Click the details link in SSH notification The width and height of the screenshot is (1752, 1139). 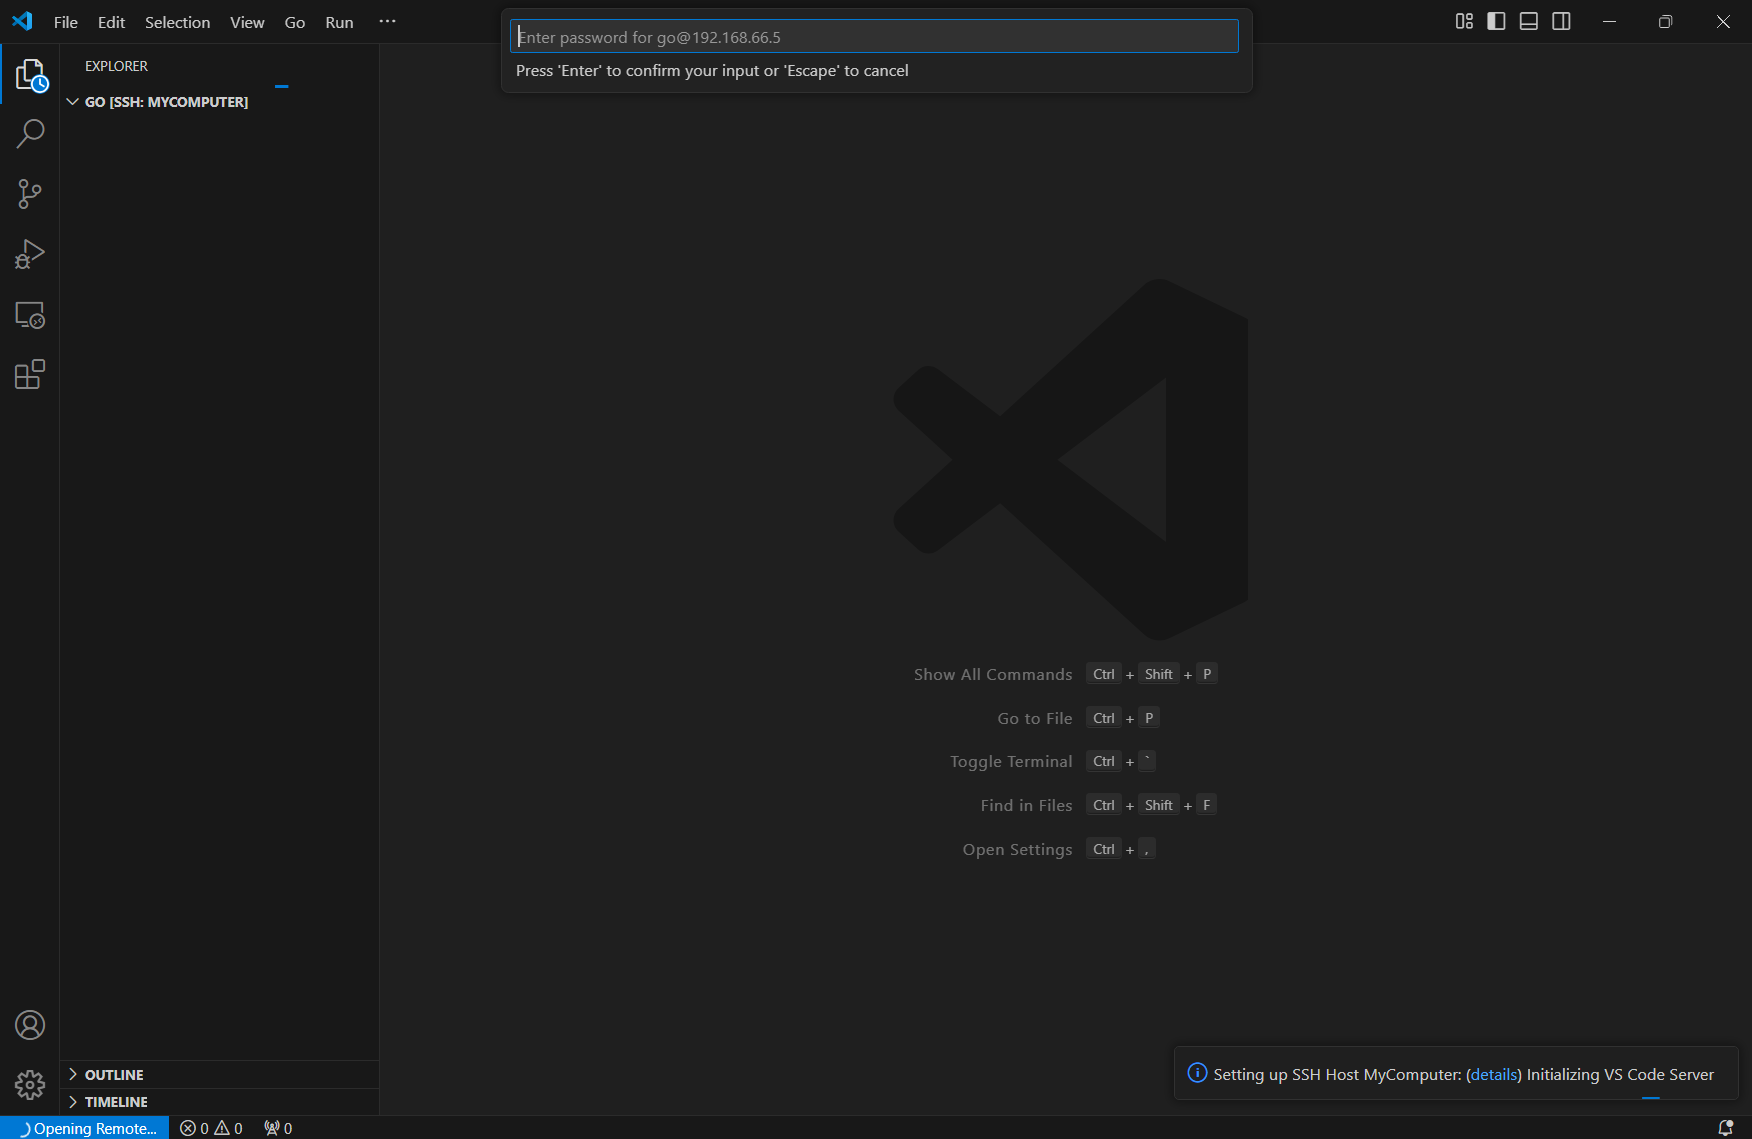pyautogui.click(x=1494, y=1074)
